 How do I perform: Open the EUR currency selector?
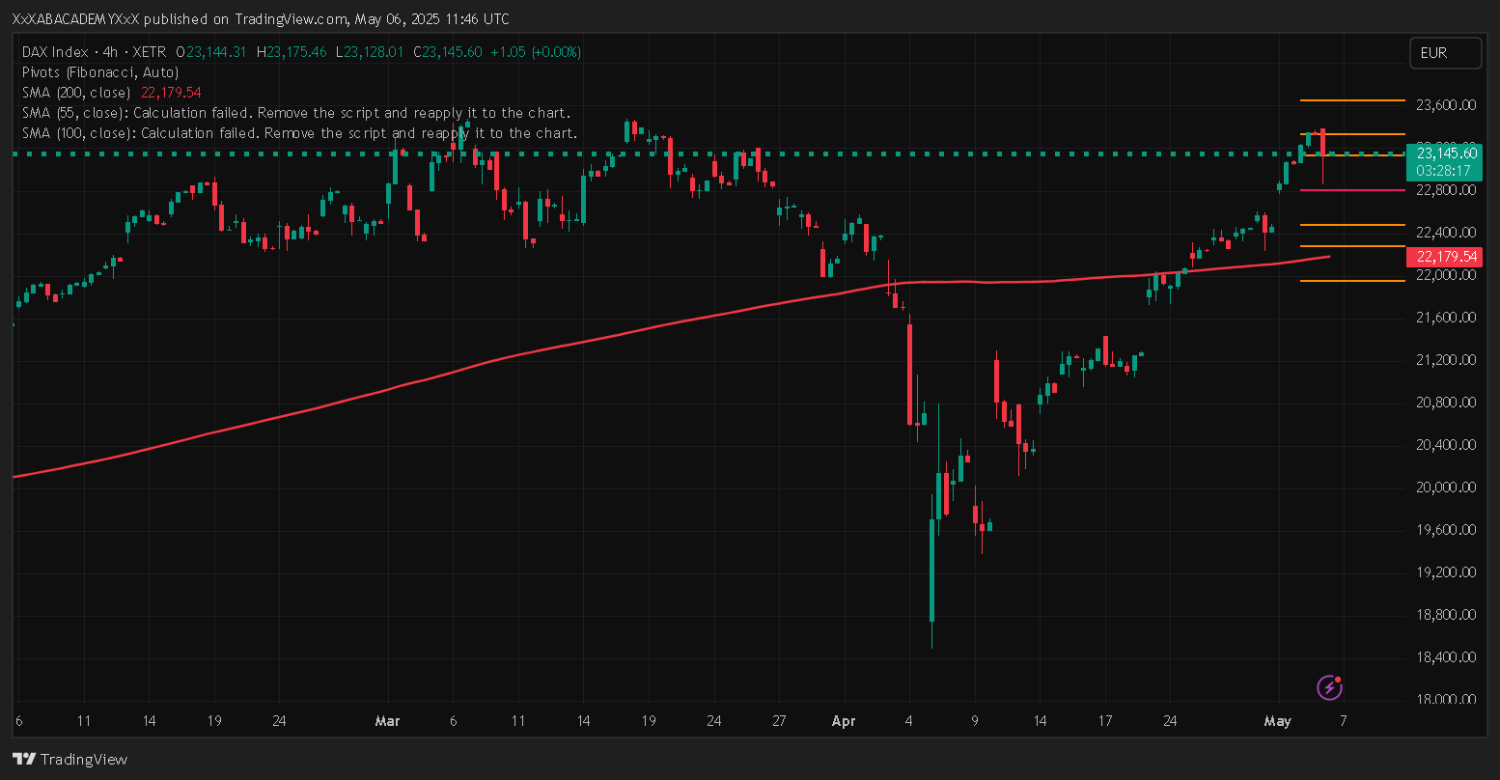click(1445, 53)
